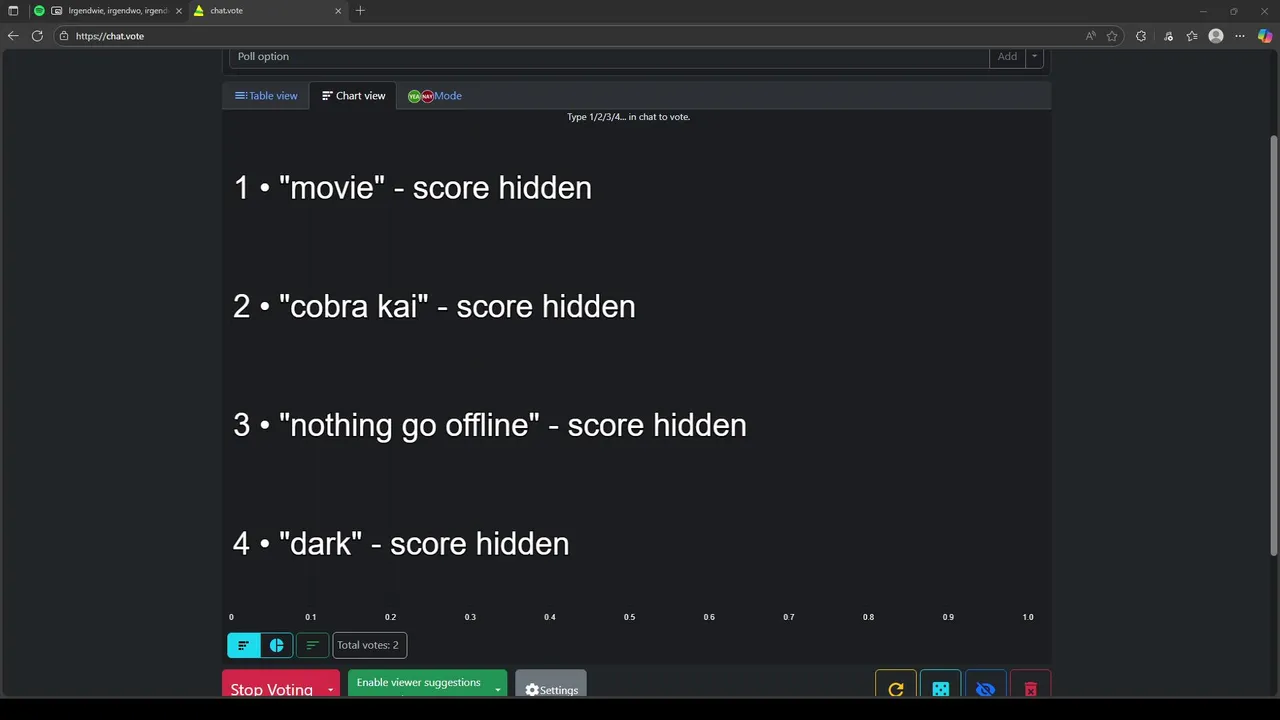Open the browser settings and more menu
Image resolution: width=1280 pixels, height=720 pixels.
click(1240, 36)
